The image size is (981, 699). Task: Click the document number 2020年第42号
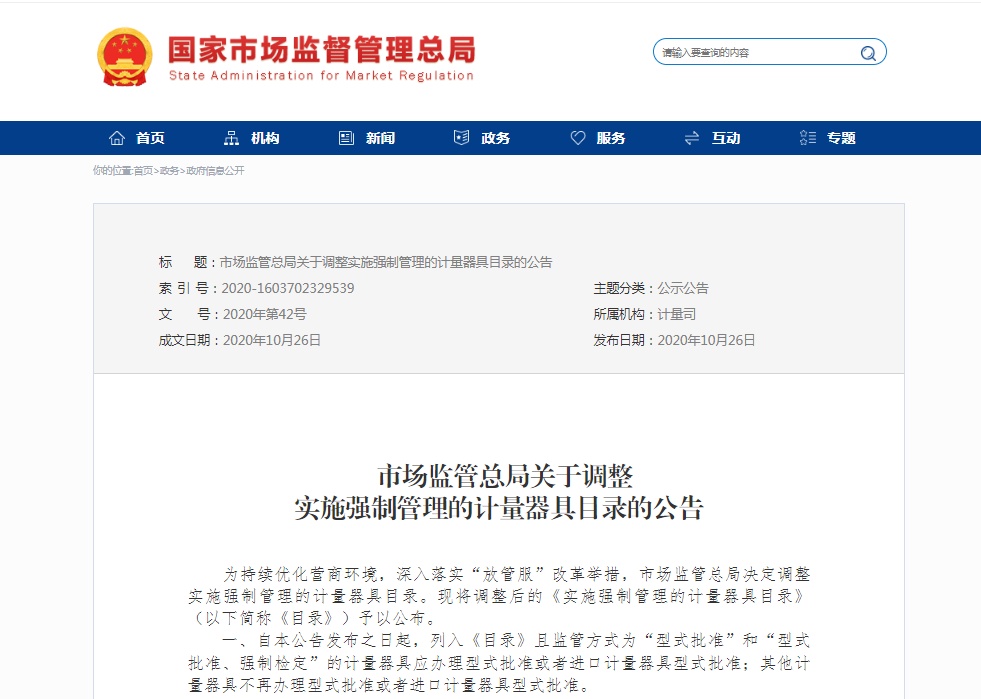[x=265, y=314]
